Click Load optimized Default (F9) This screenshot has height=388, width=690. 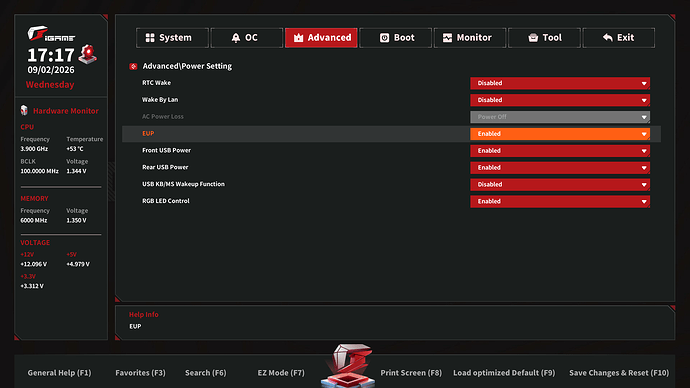504,373
